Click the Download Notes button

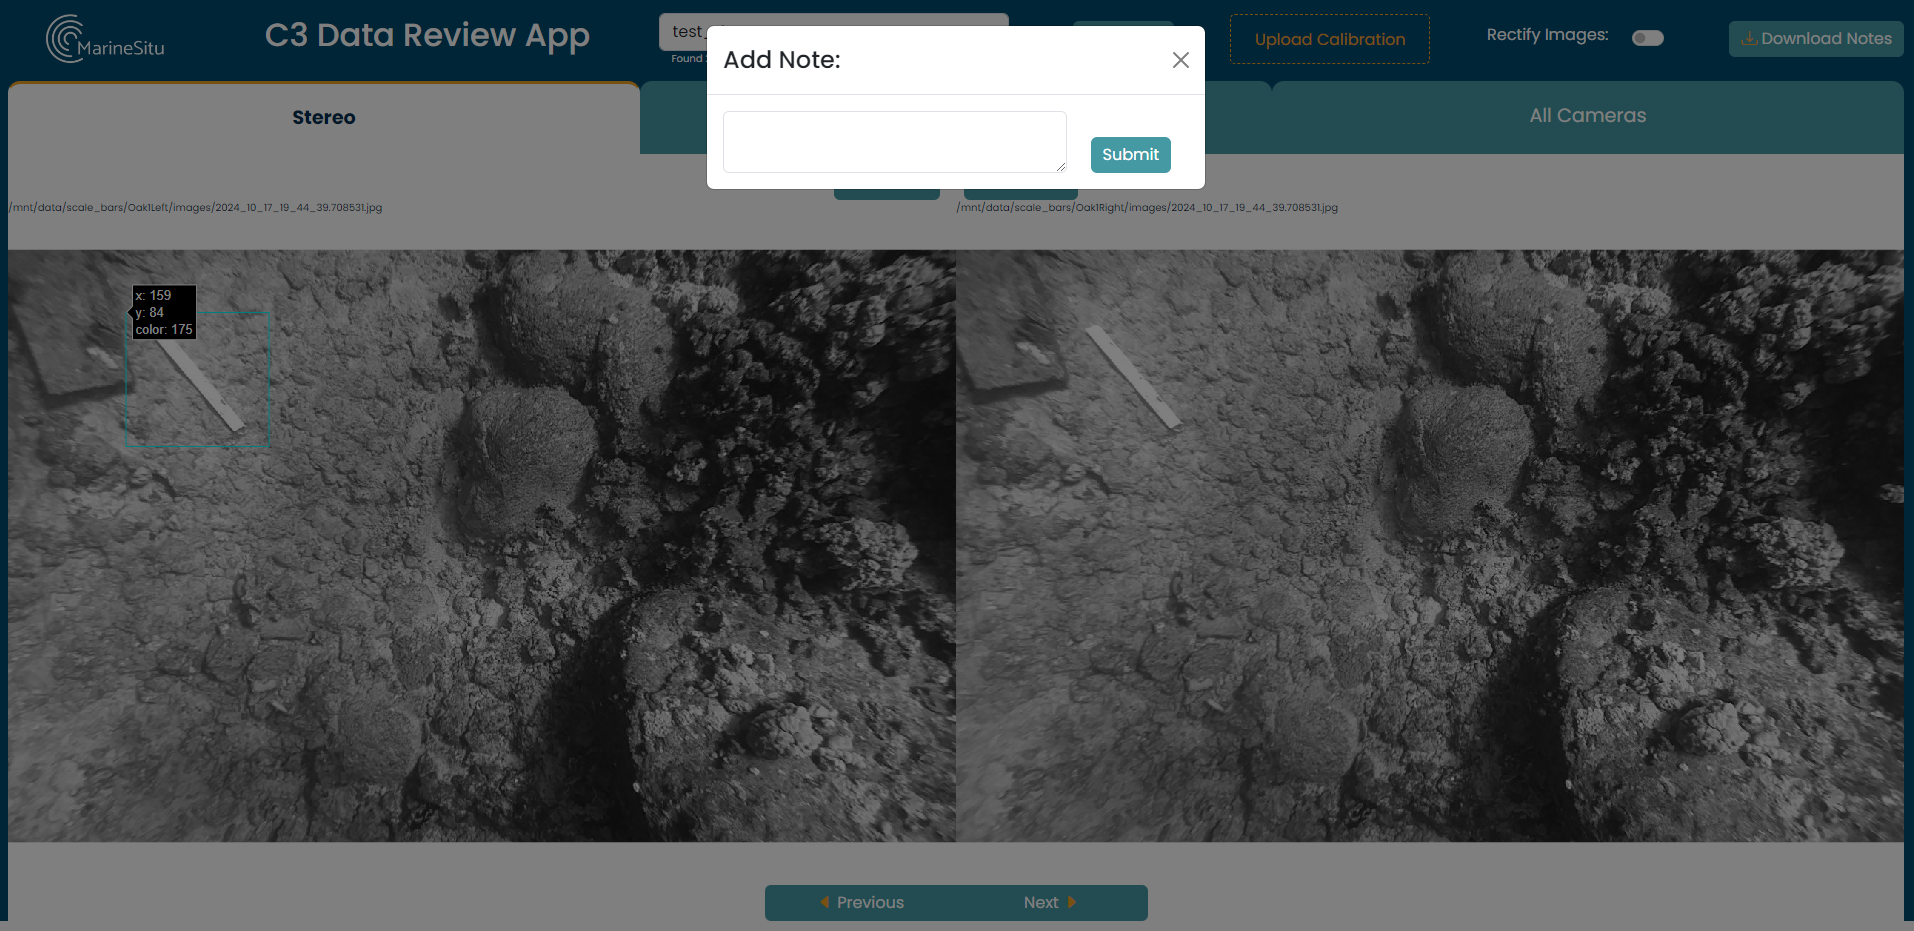click(x=1816, y=39)
